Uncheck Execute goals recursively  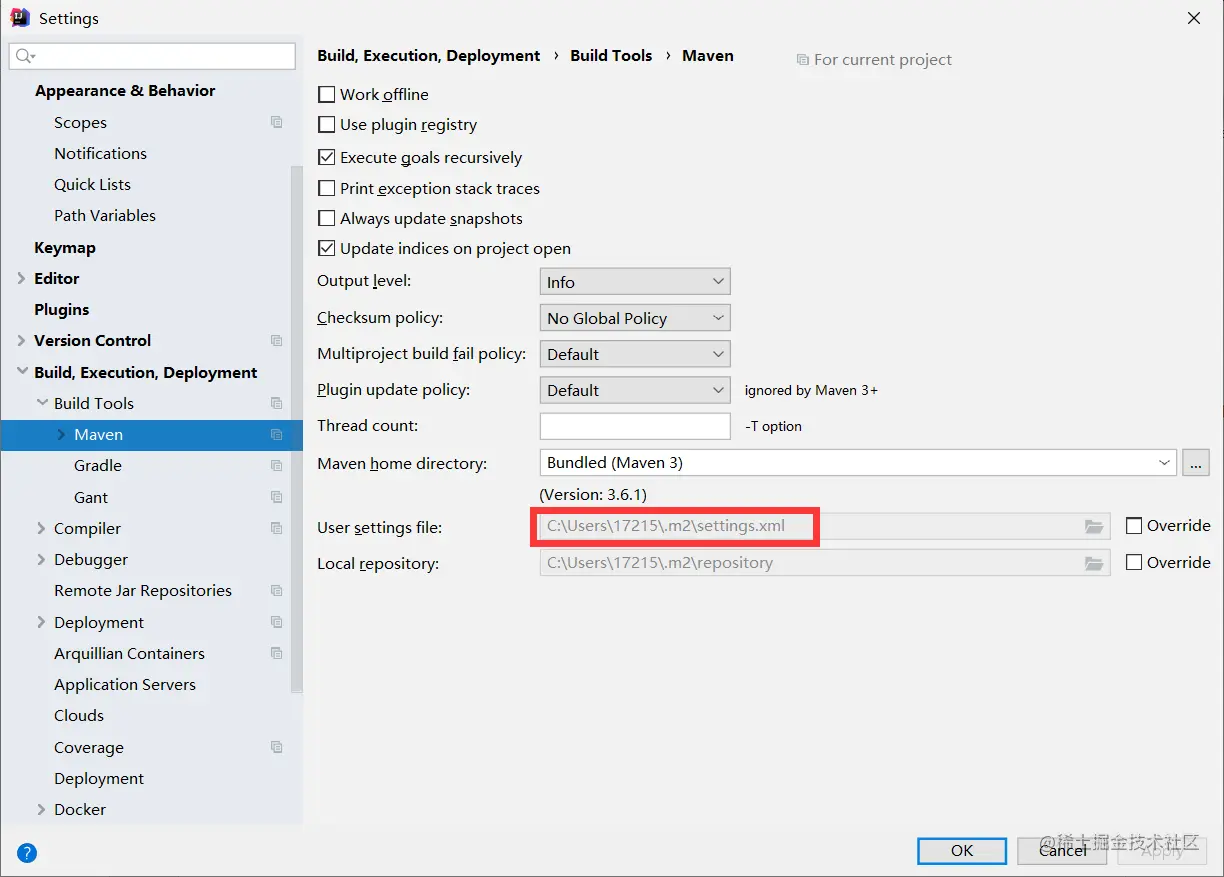[326, 157]
